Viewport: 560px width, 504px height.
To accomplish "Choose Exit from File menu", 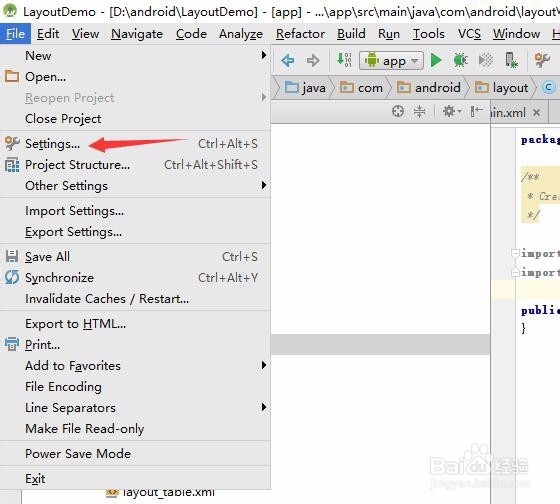I will tap(135, 479).
